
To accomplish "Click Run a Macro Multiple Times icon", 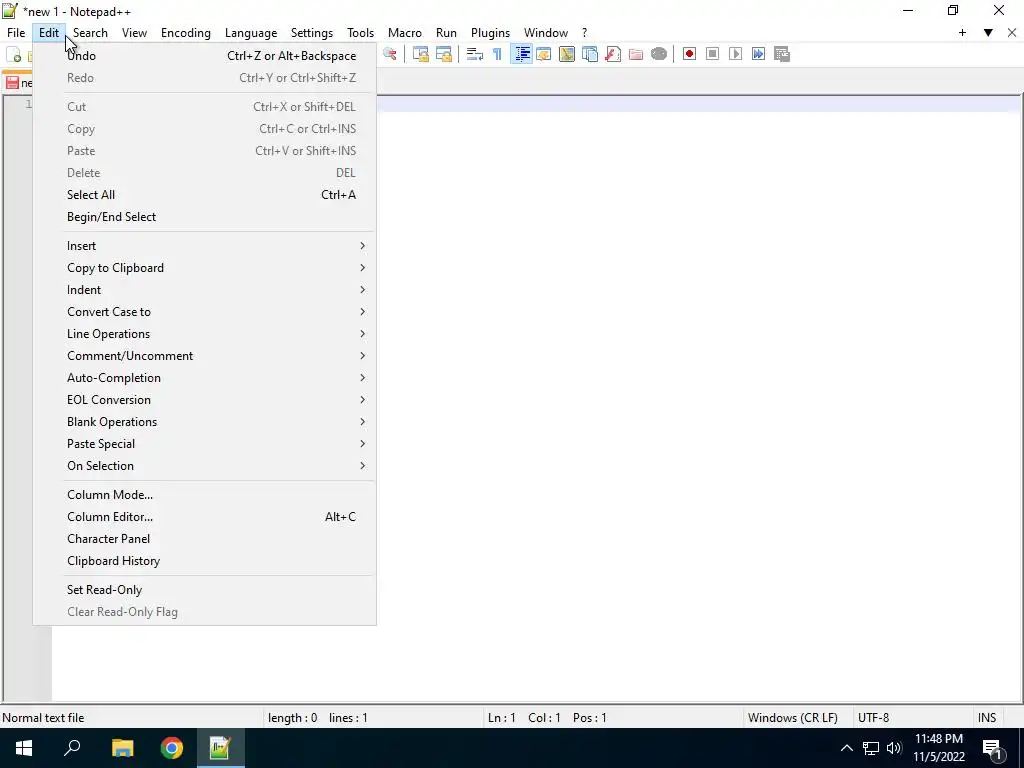I will point(758,54).
